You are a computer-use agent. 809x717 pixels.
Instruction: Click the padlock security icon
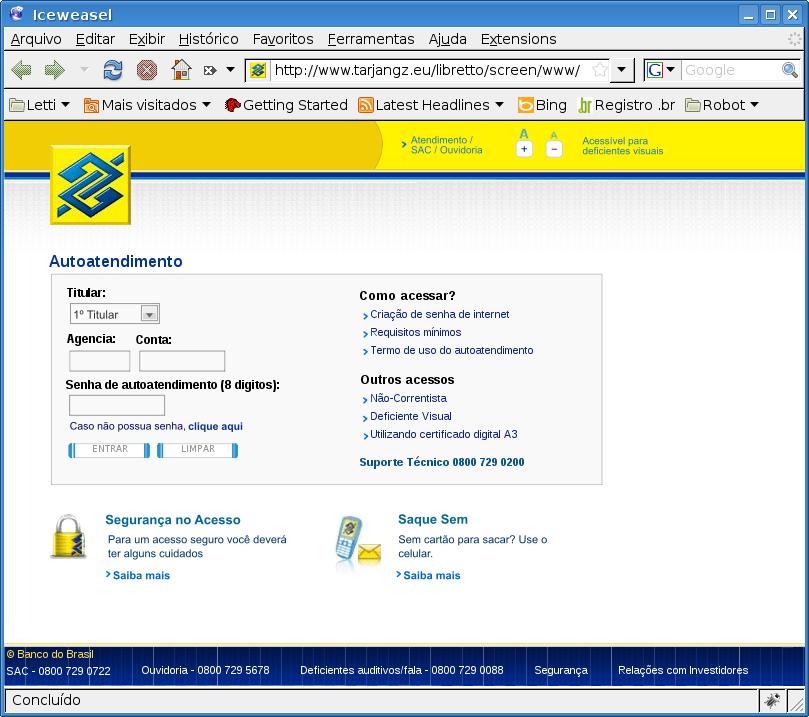click(x=69, y=536)
